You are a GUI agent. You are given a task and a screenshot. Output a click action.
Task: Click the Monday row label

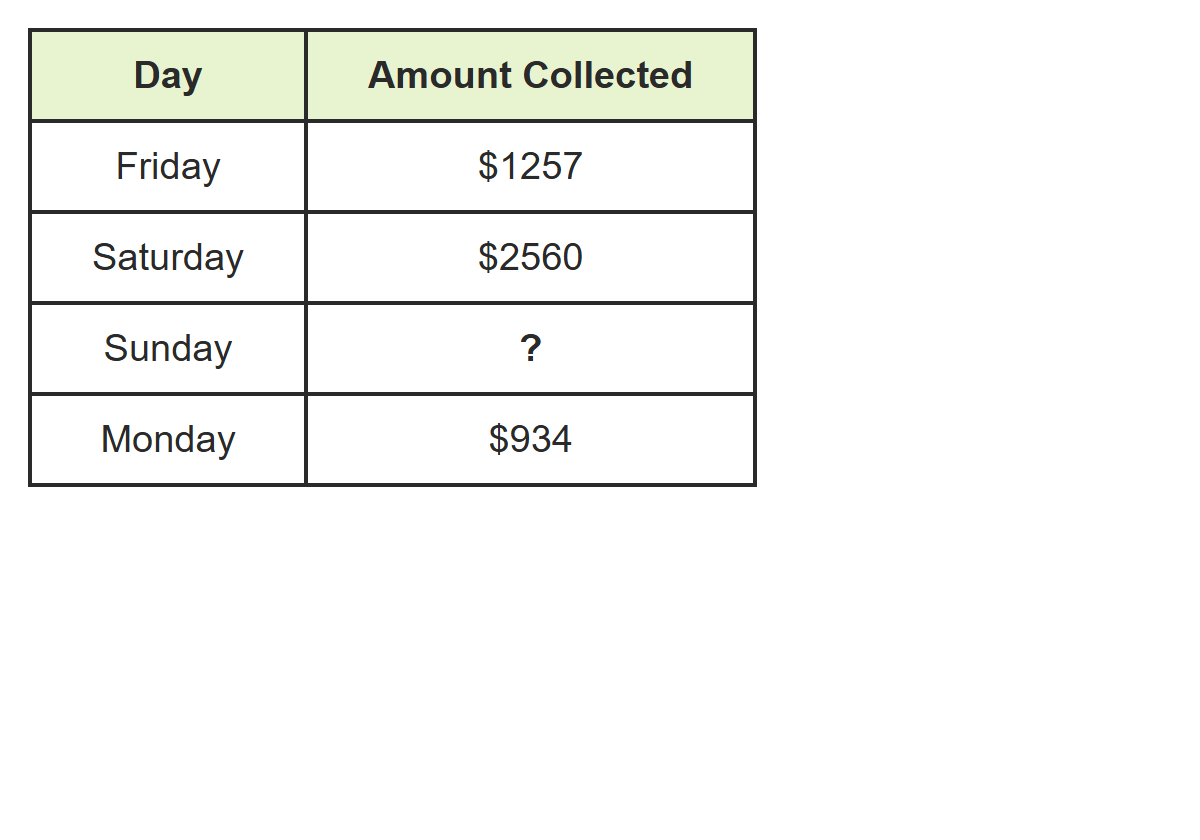168,439
